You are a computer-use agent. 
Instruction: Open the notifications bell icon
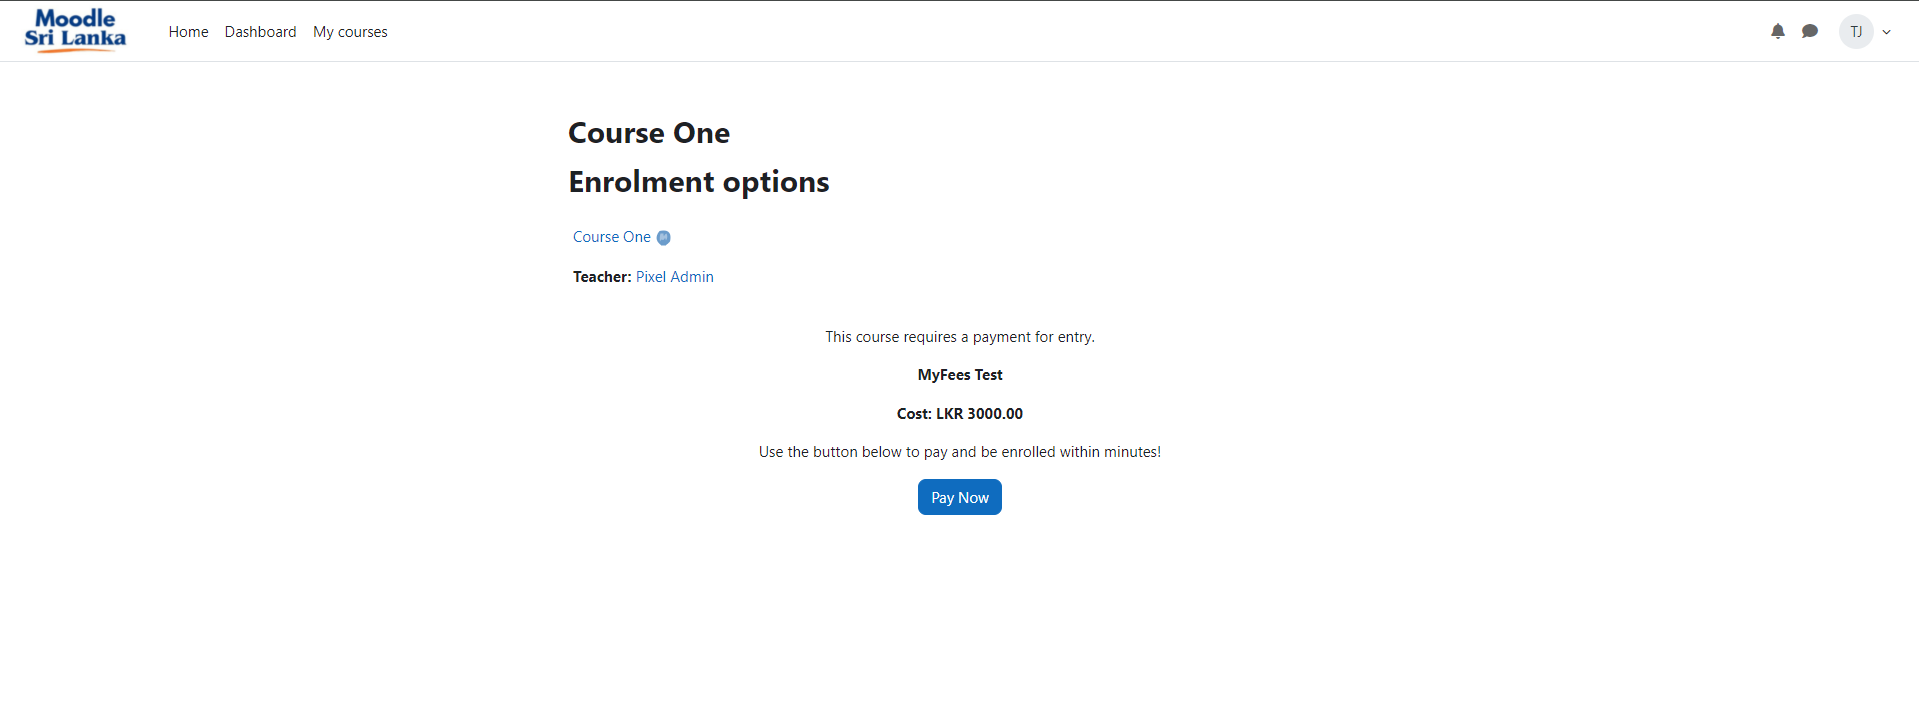(x=1778, y=31)
